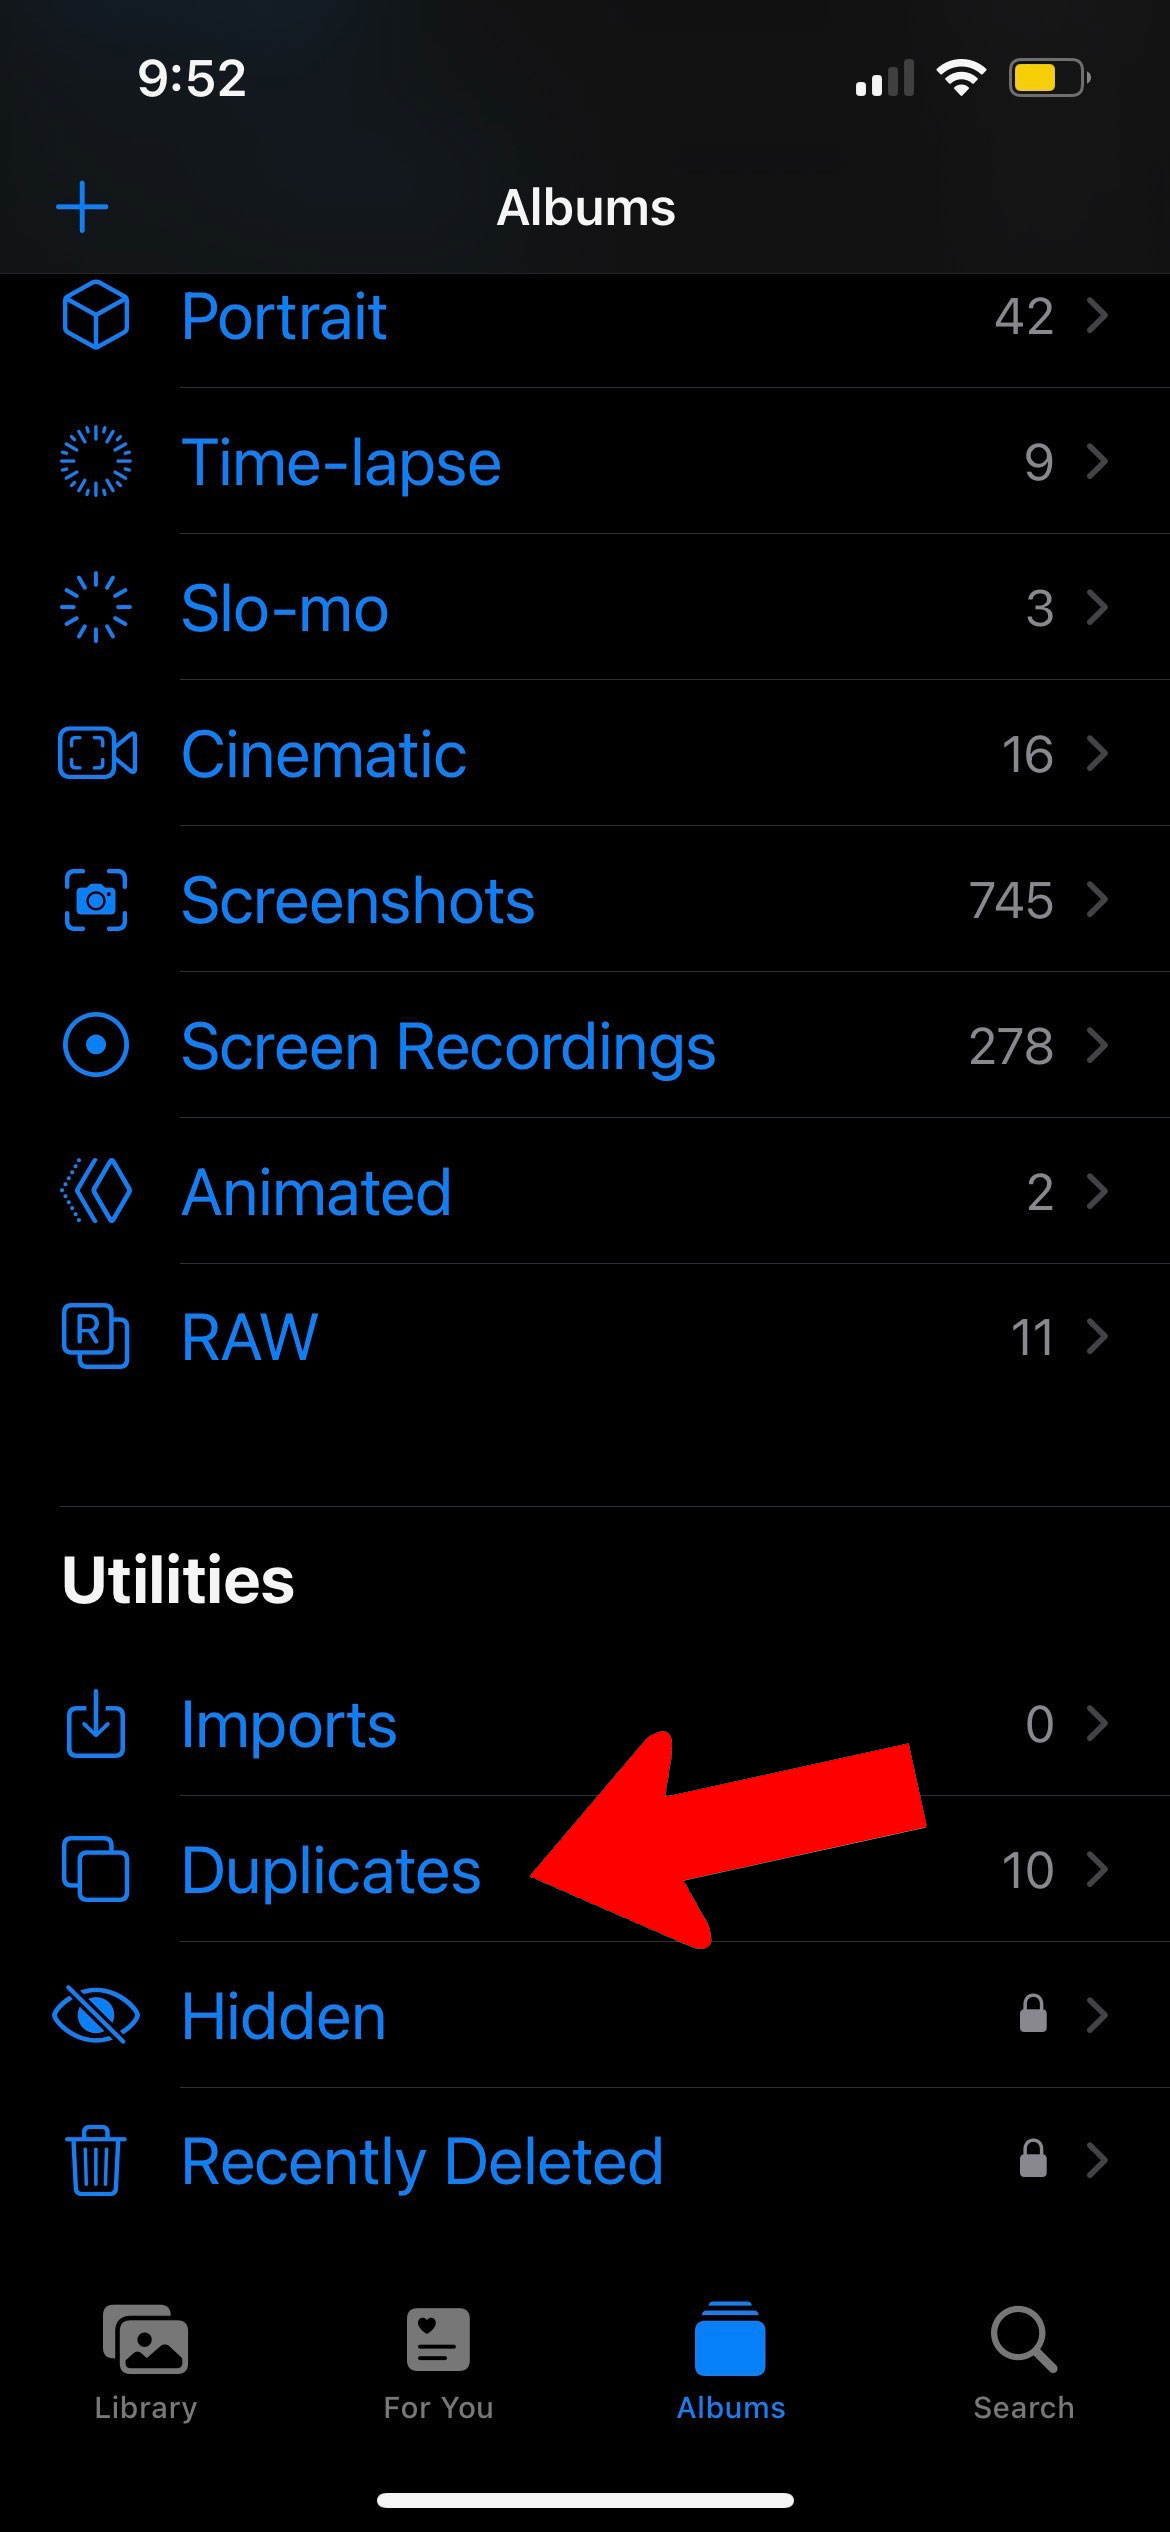Tap the plus icon to add album
This screenshot has height=2532, width=1170.
(x=82, y=208)
